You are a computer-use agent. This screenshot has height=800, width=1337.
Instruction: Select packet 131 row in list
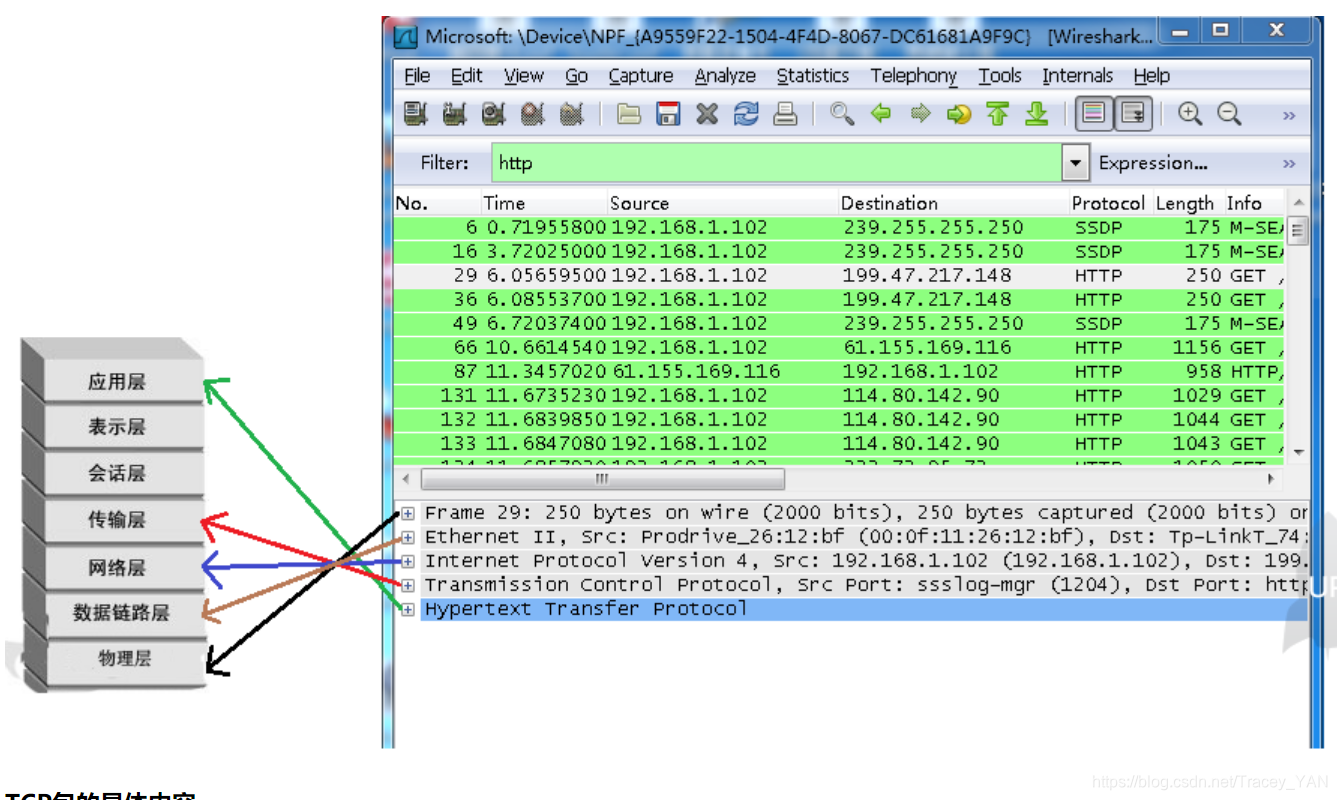(x=839, y=395)
